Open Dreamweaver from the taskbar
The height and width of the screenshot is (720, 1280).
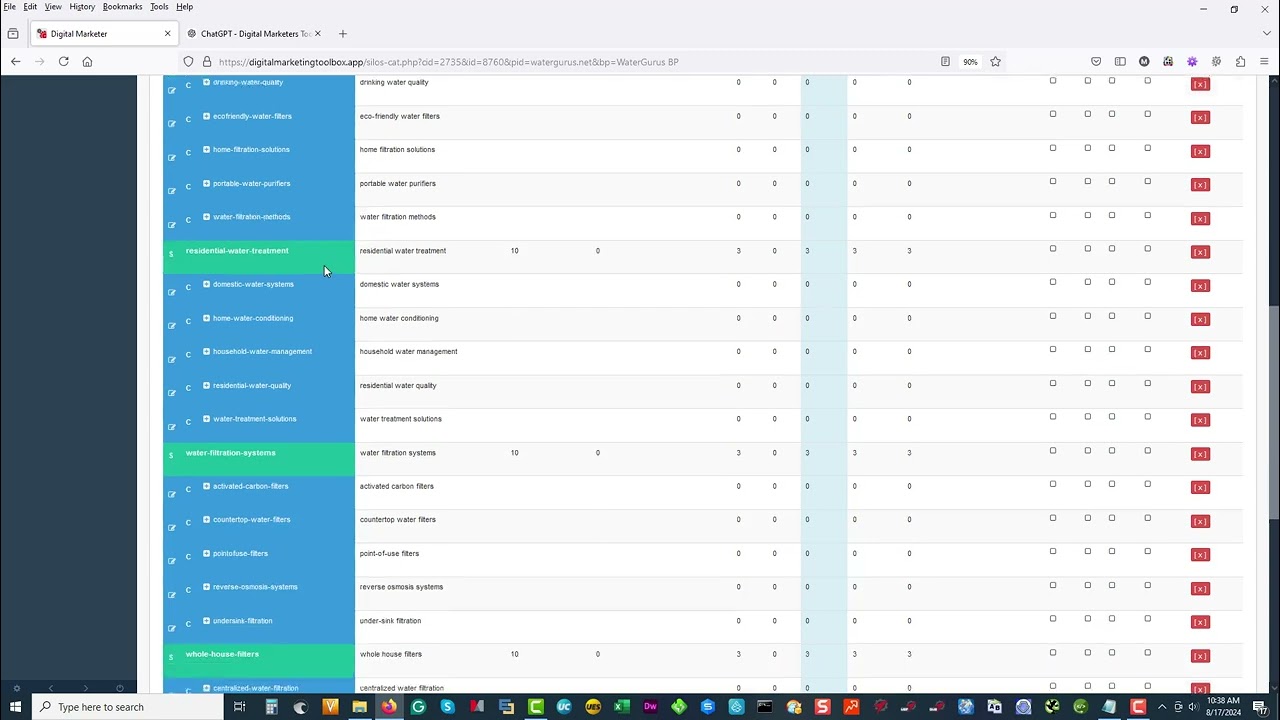click(x=650, y=707)
